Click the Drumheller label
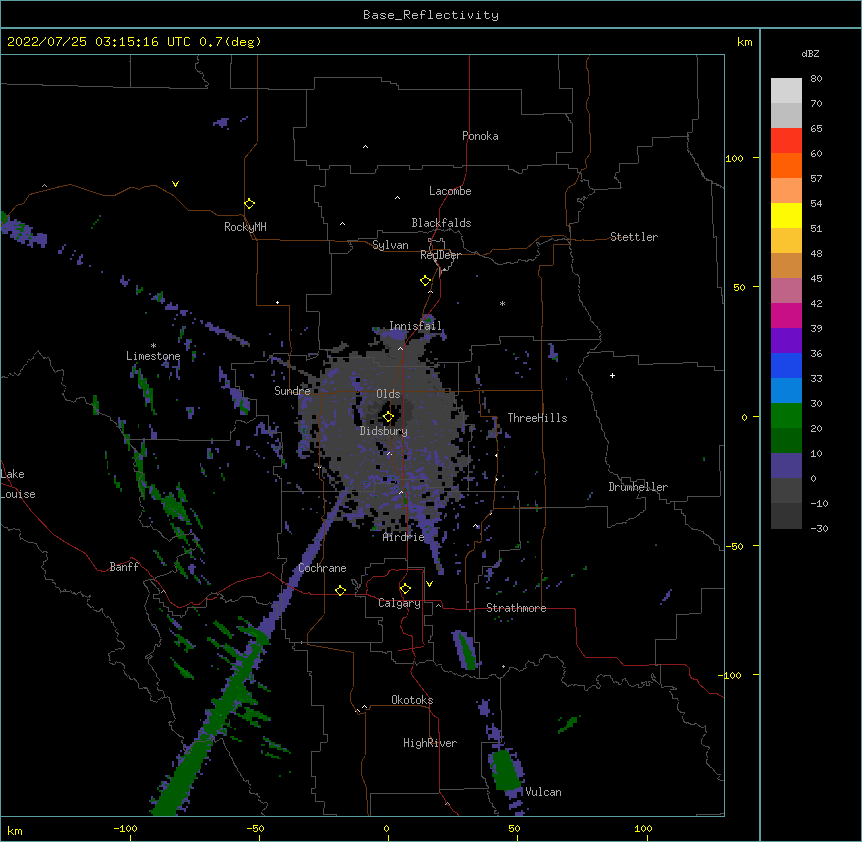 tap(638, 487)
